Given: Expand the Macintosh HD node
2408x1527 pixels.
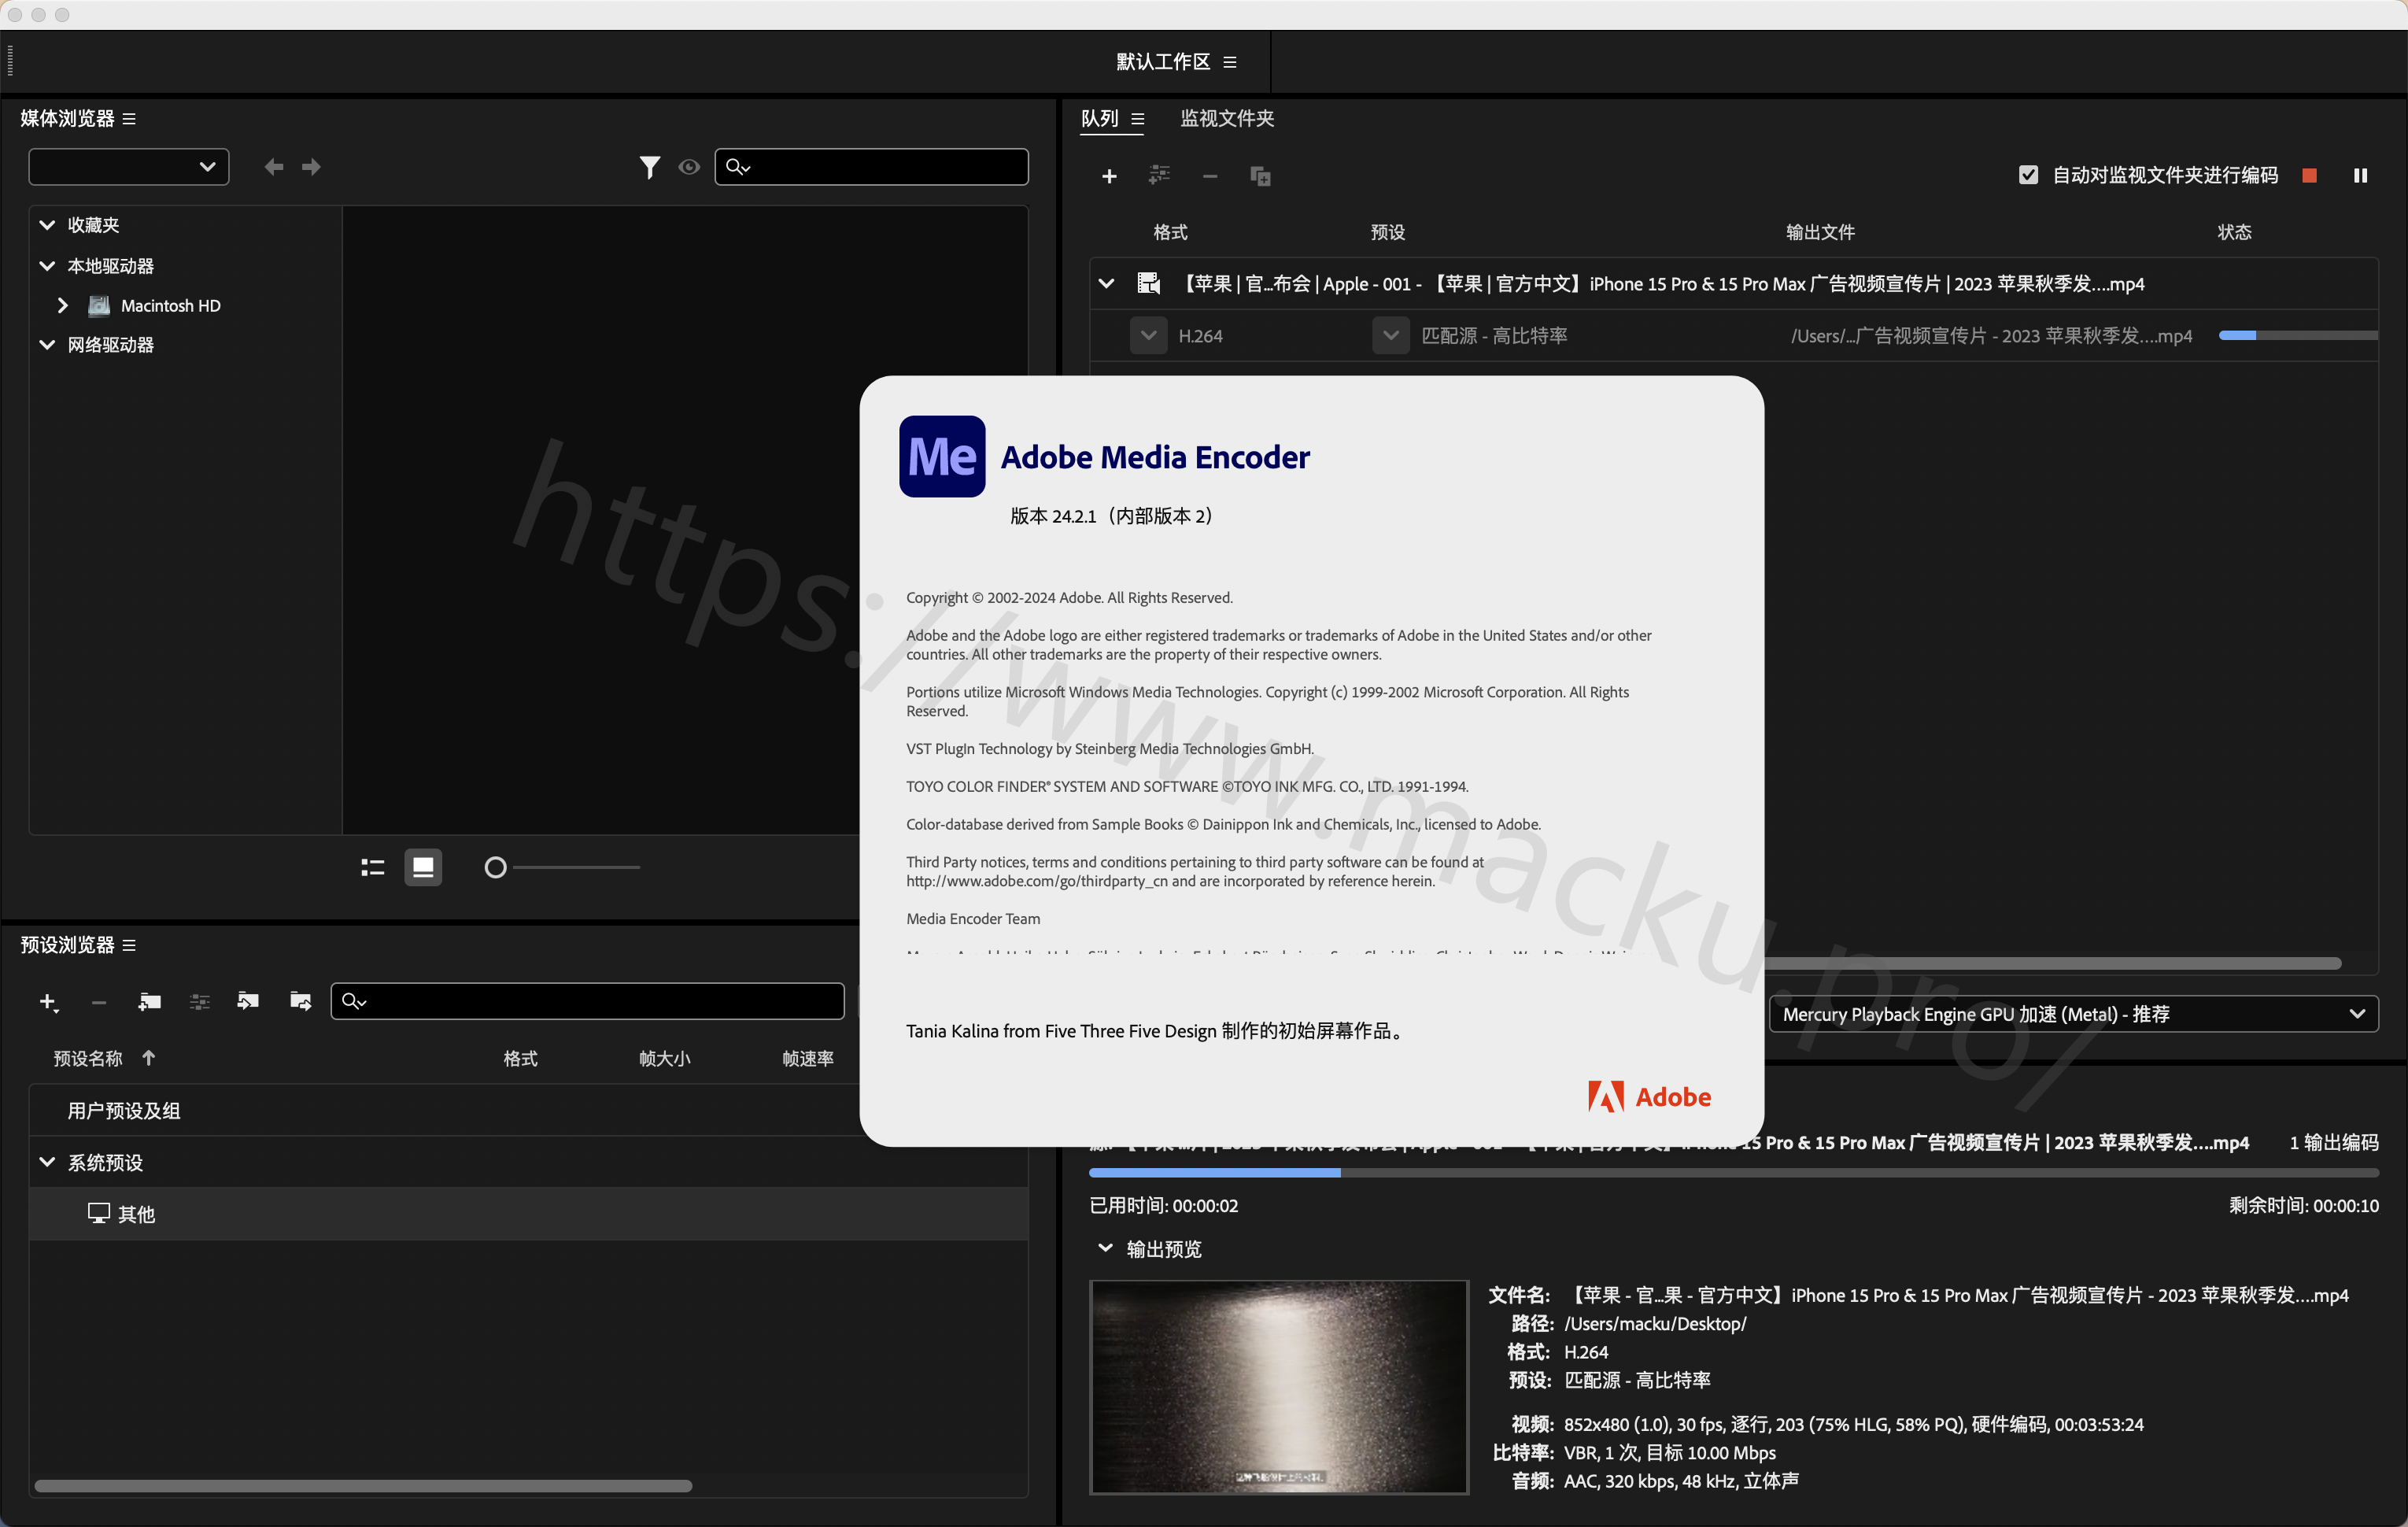Looking at the screenshot, I should click(x=62, y=306).
